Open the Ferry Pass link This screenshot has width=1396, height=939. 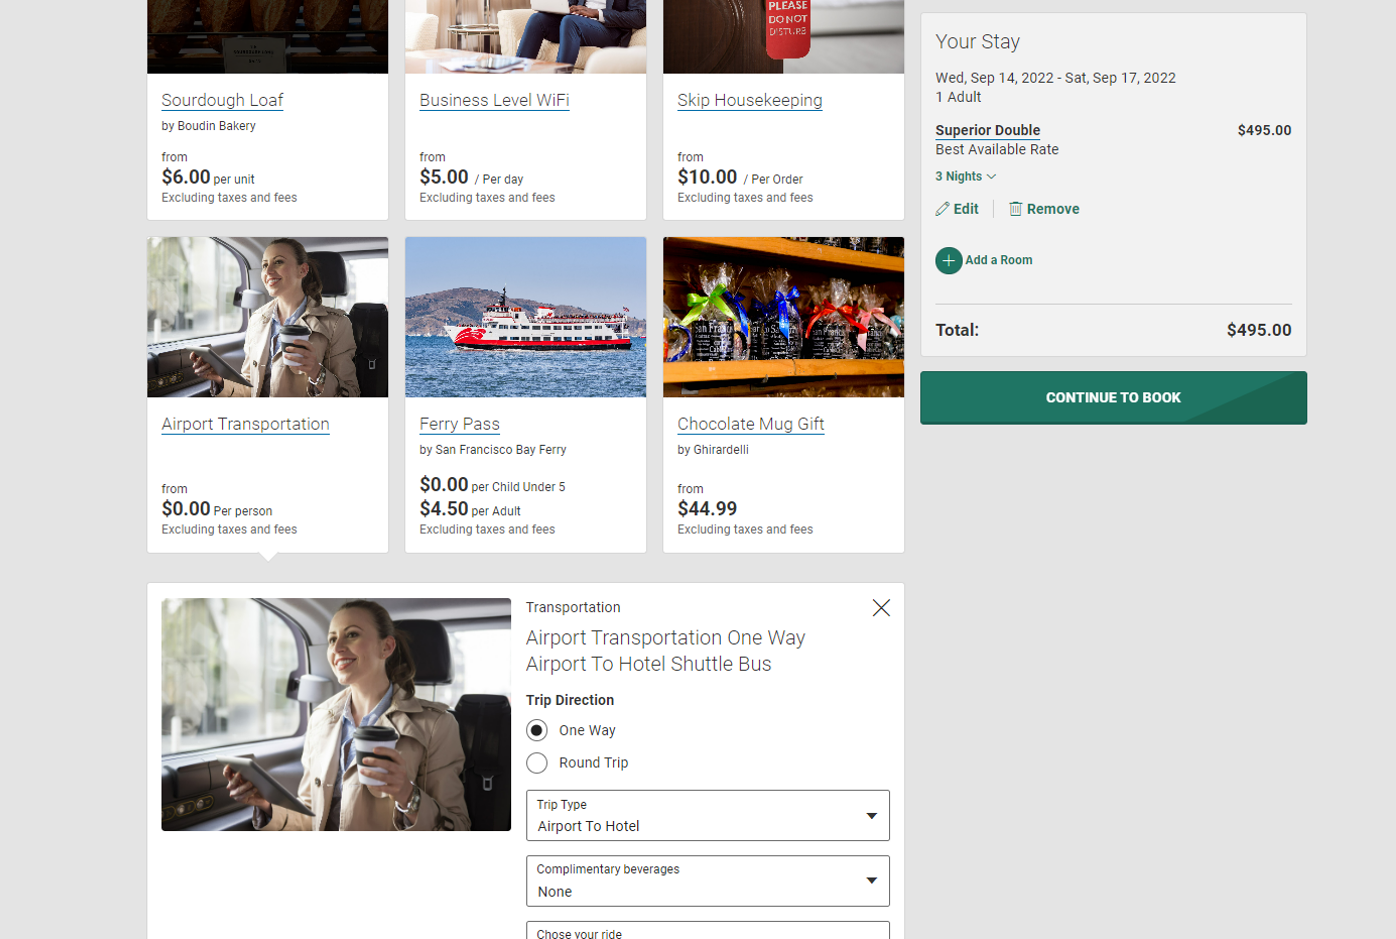[459, 424]
